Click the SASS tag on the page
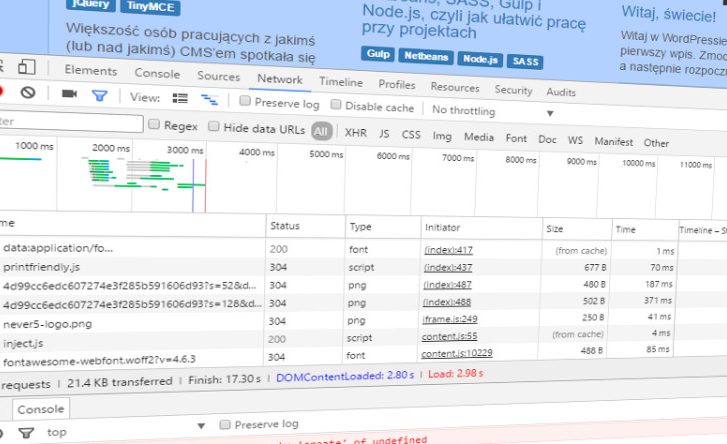This screenshot has width=727, height=444. [x=525, y=61]
